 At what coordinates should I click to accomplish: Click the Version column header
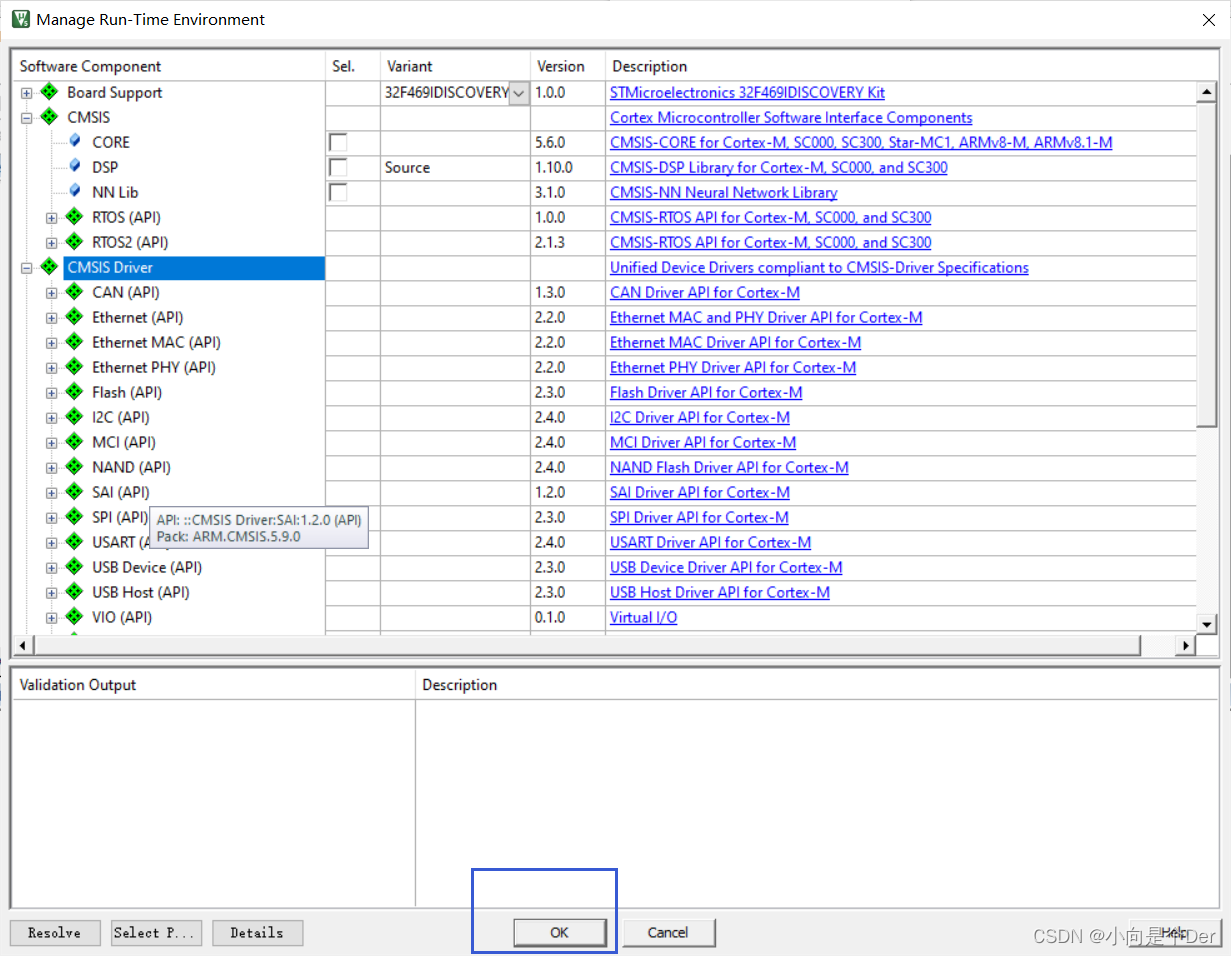pos(568,66)
